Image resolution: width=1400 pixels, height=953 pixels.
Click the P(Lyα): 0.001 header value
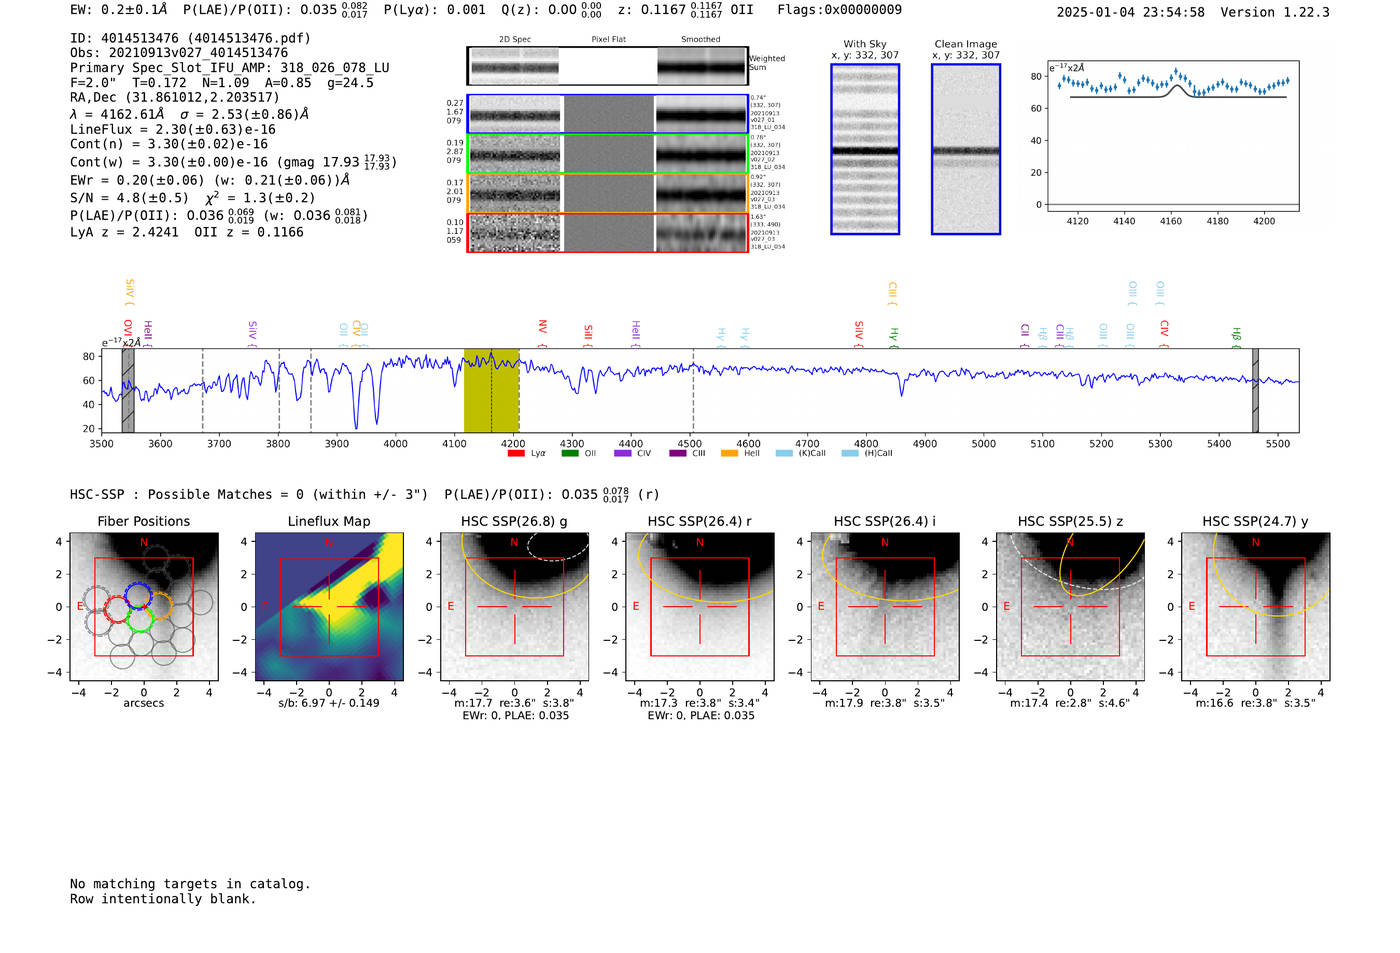click(x=435, y=10)
